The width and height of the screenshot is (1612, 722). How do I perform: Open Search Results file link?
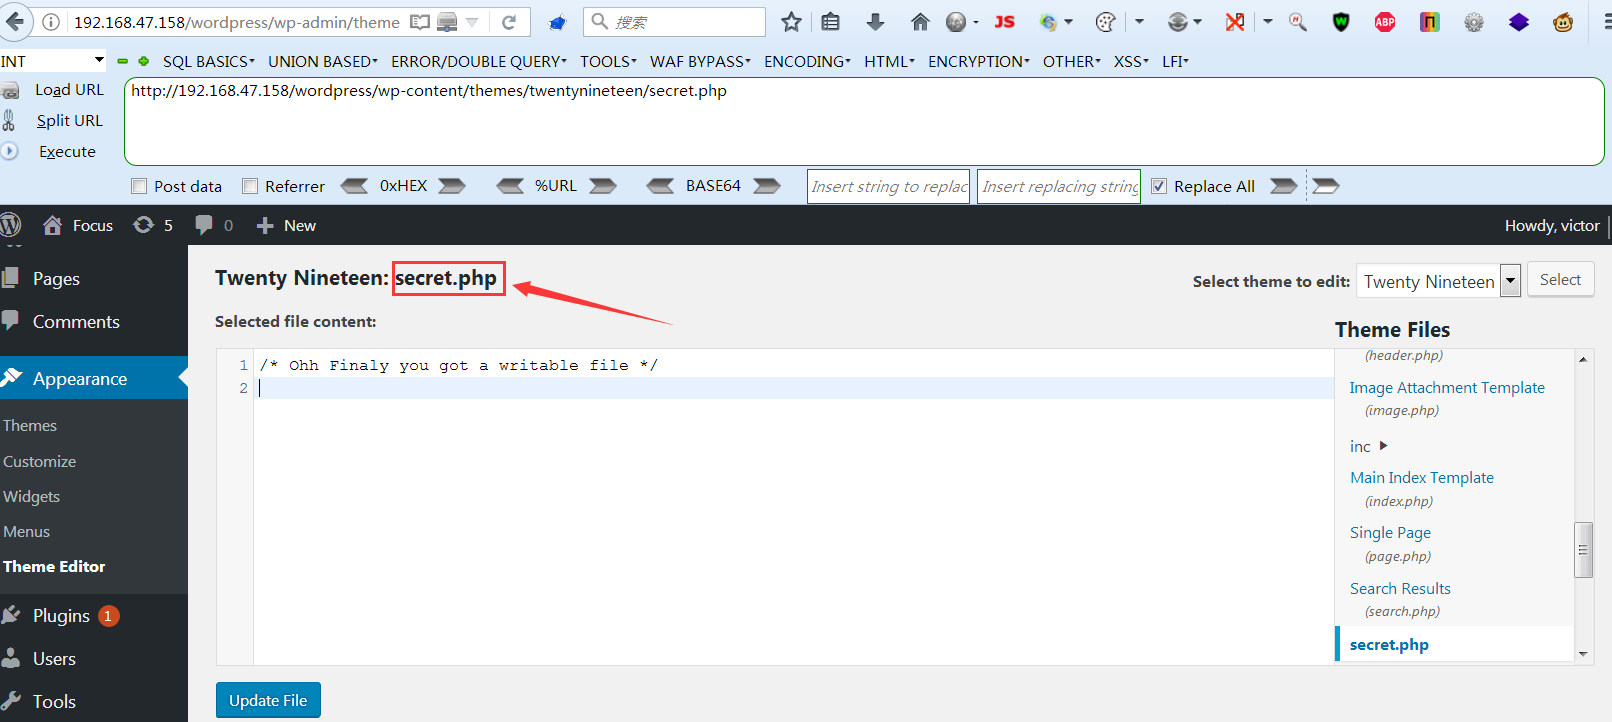[1400, 589]
